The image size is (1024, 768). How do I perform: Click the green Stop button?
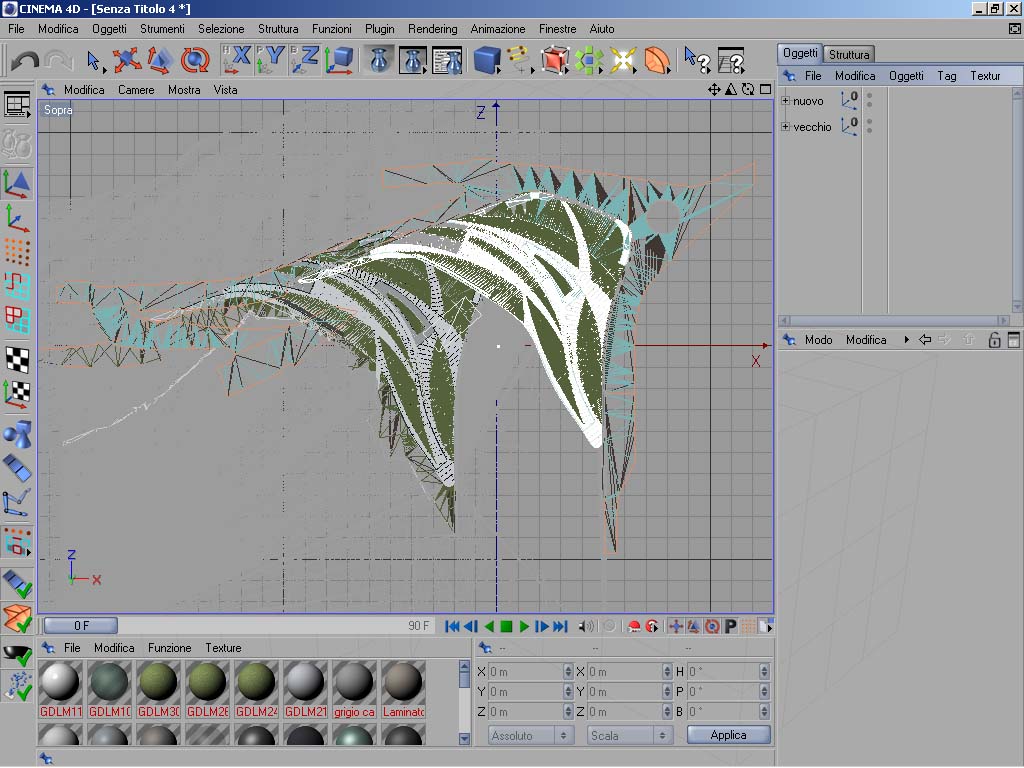pyautogui.click(x=506, y=626)
